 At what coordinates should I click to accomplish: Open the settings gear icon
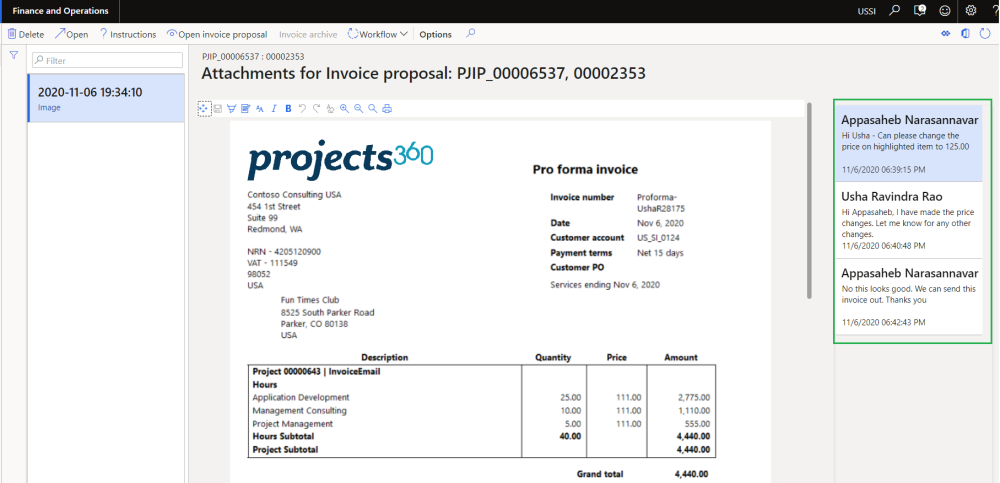(971, 11)
